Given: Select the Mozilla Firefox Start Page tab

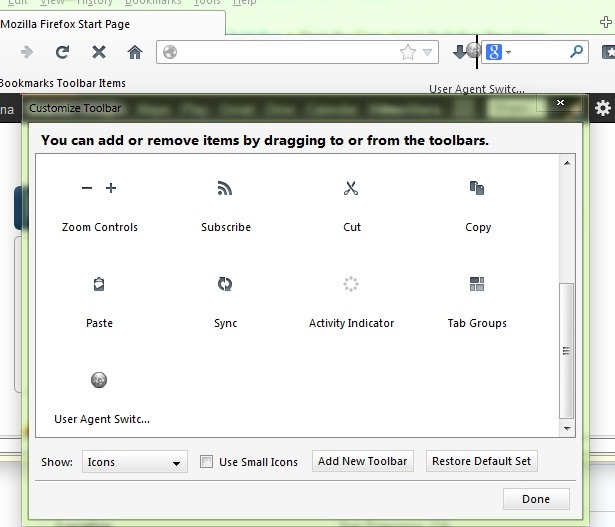Looking at the screenshot, I should (x=112, y=24).
